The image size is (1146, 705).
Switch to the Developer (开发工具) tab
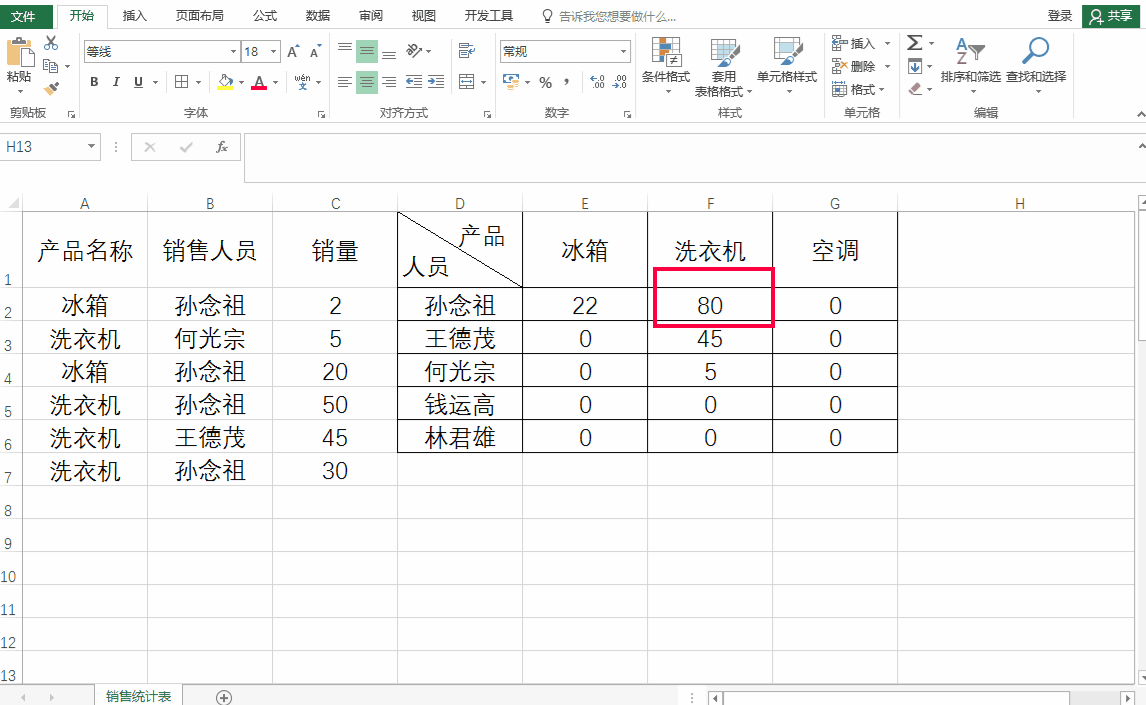(x=488, y=15)
